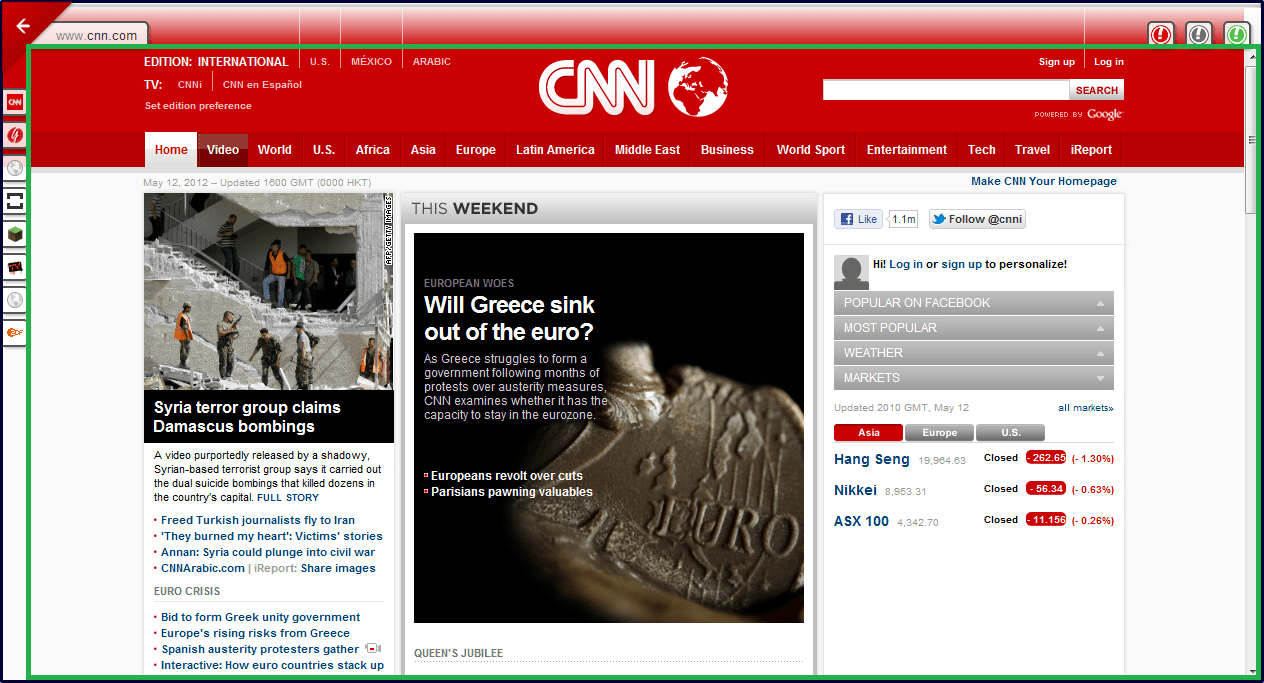The image size is (1264, 683).
Task: Open the Nikkei index link
Action: coord(855,490)
